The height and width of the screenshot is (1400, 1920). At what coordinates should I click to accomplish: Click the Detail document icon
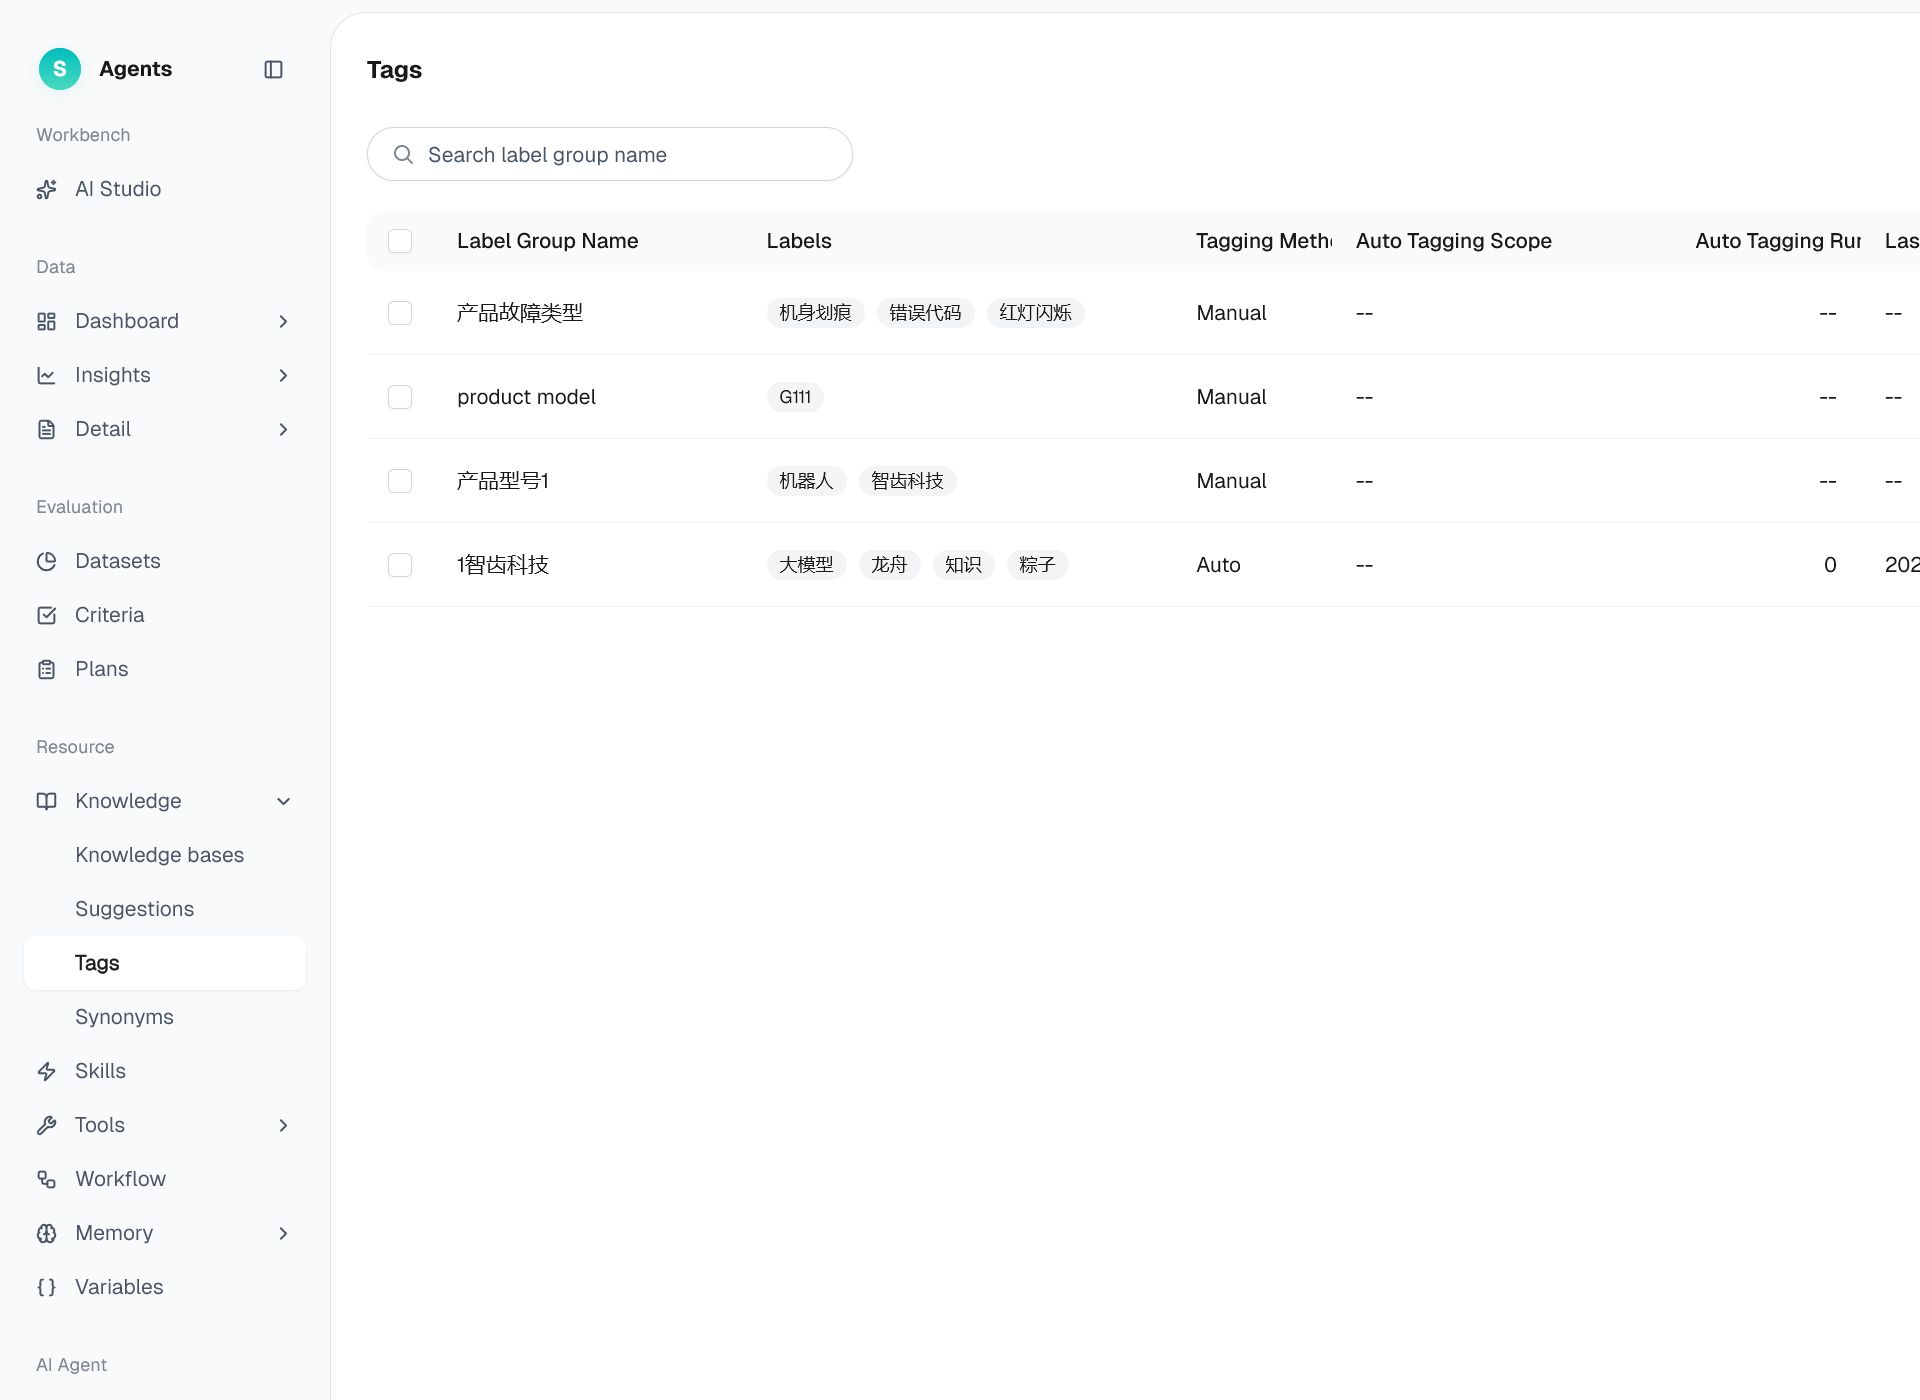46,429
